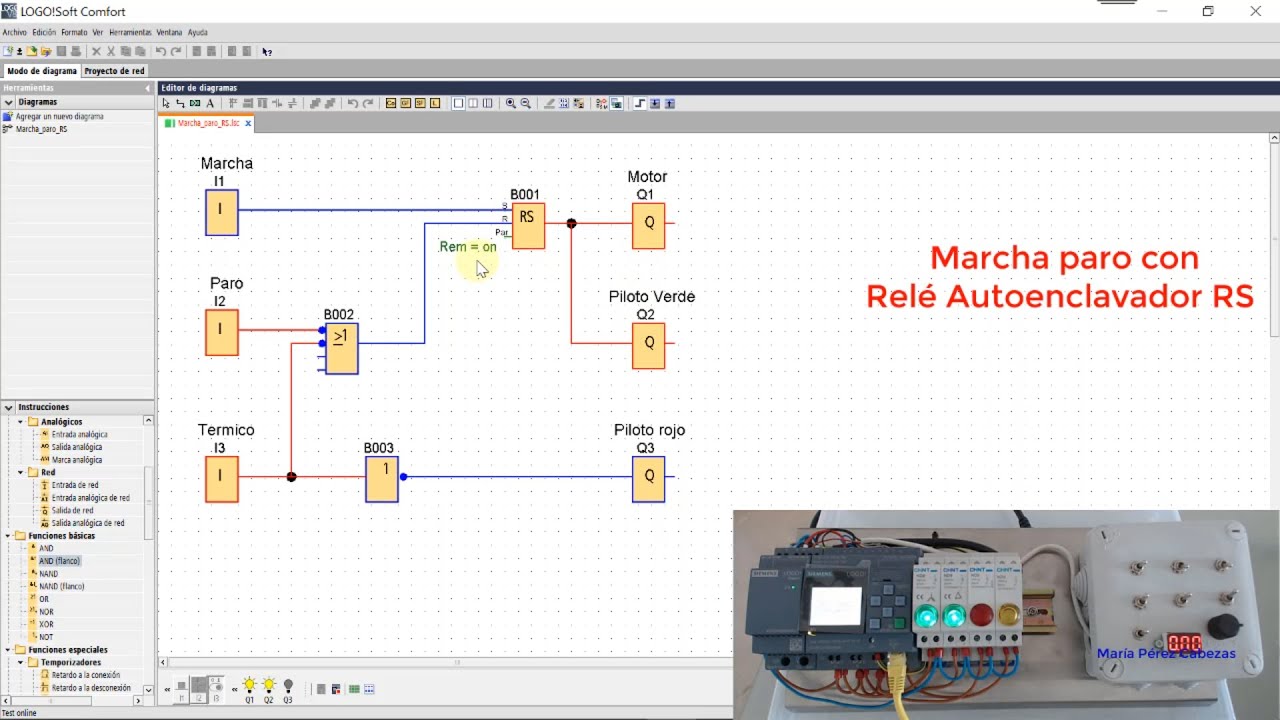Collapse the Instrucciones panel section
Viewport: 1280px width, 720px height.
tap(8, 407)
